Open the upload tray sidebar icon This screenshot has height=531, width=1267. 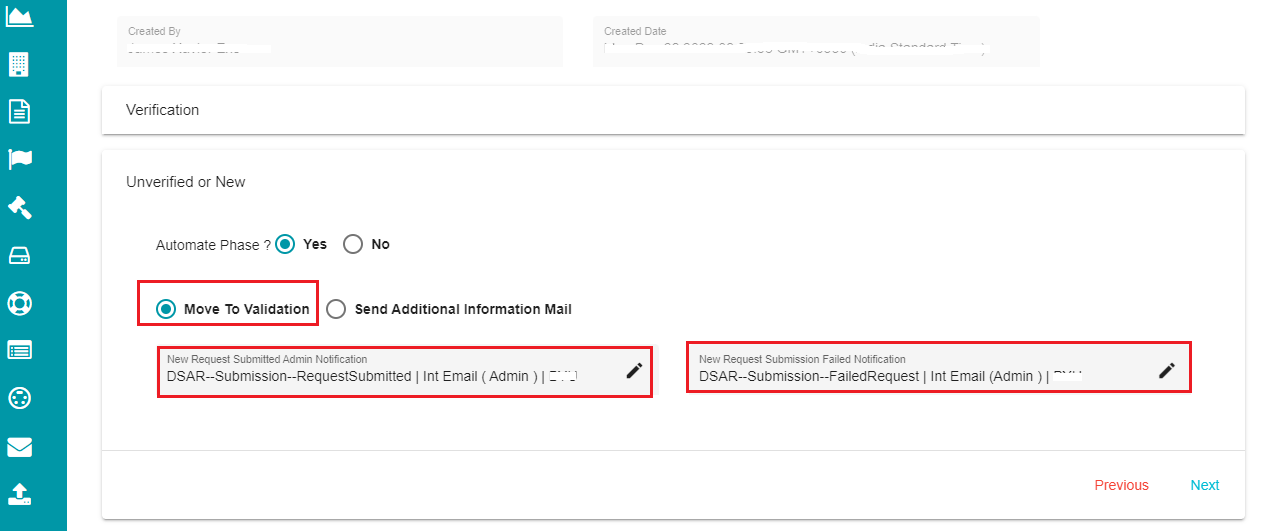coord(20,493)
